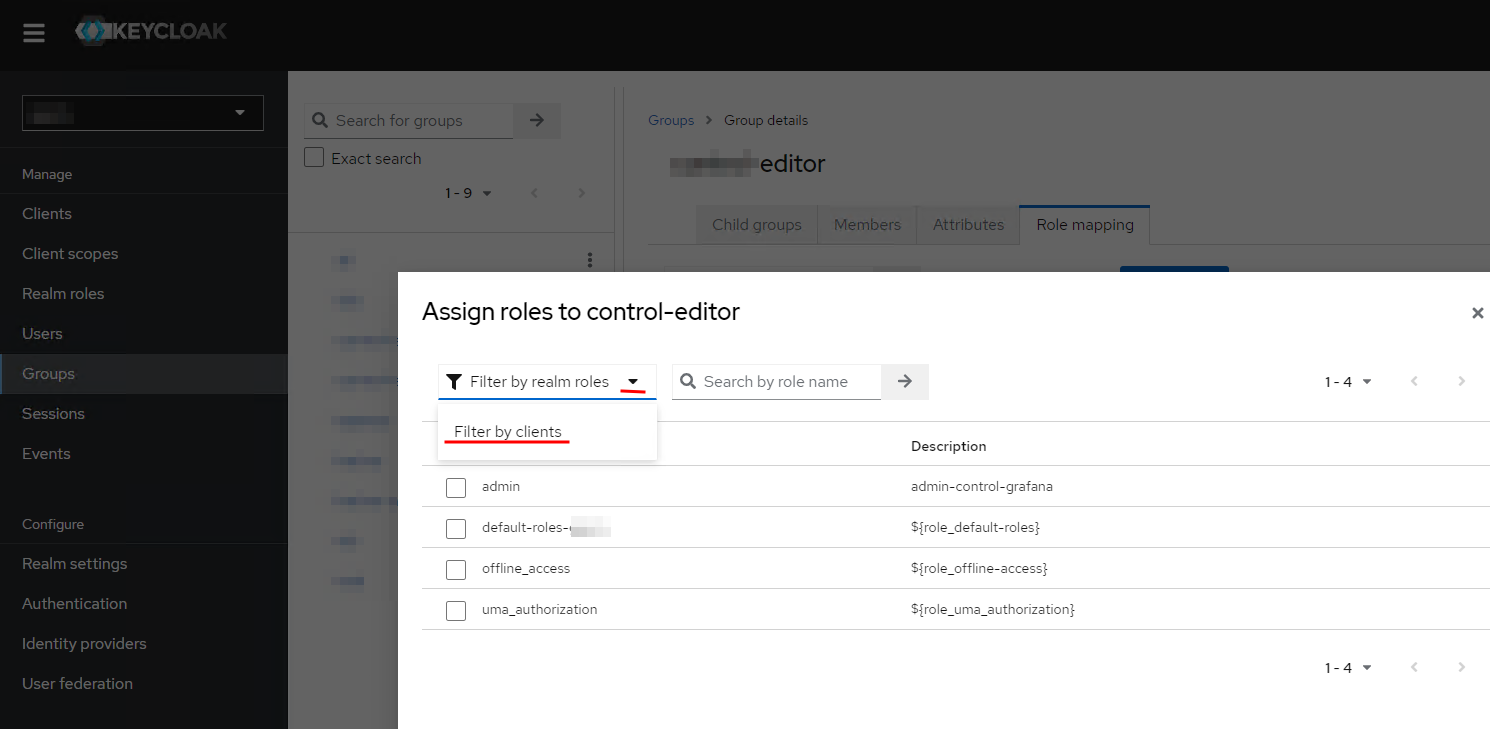Go to previous page of roles
The width and height of the screenshot is (1490, 729).
coord(1414,381)
